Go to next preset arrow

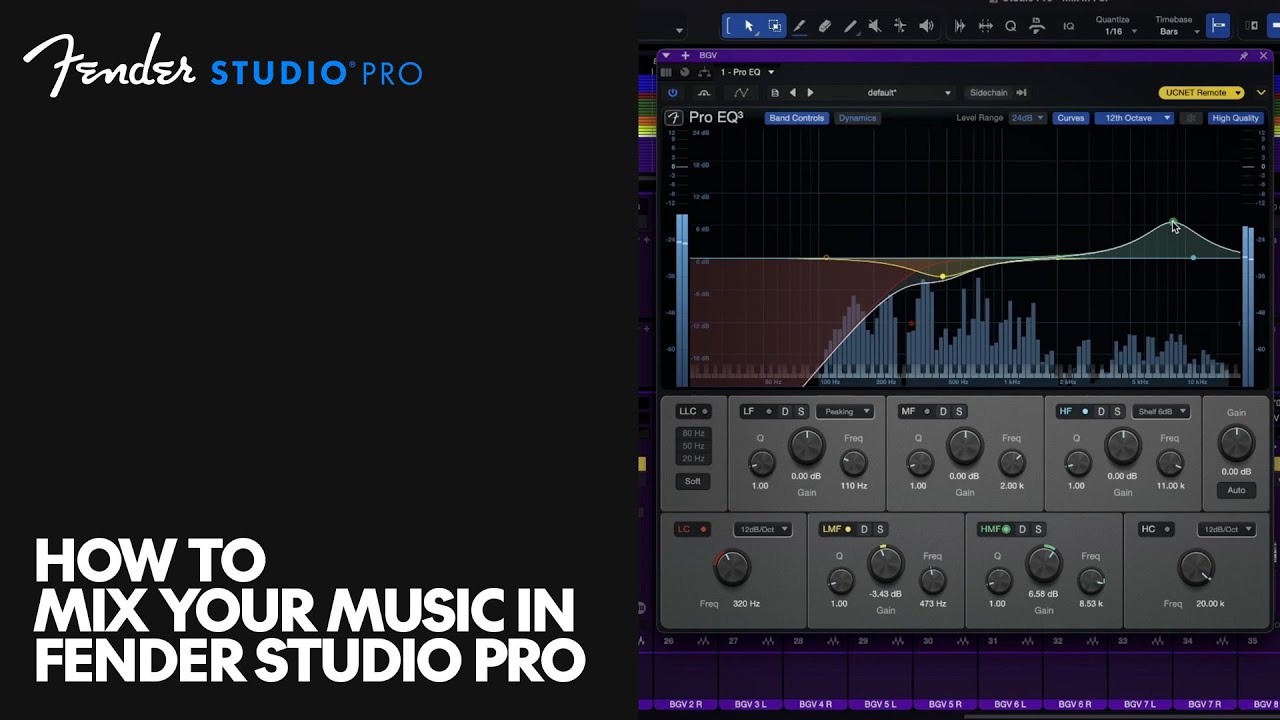[x=810, y=93]
